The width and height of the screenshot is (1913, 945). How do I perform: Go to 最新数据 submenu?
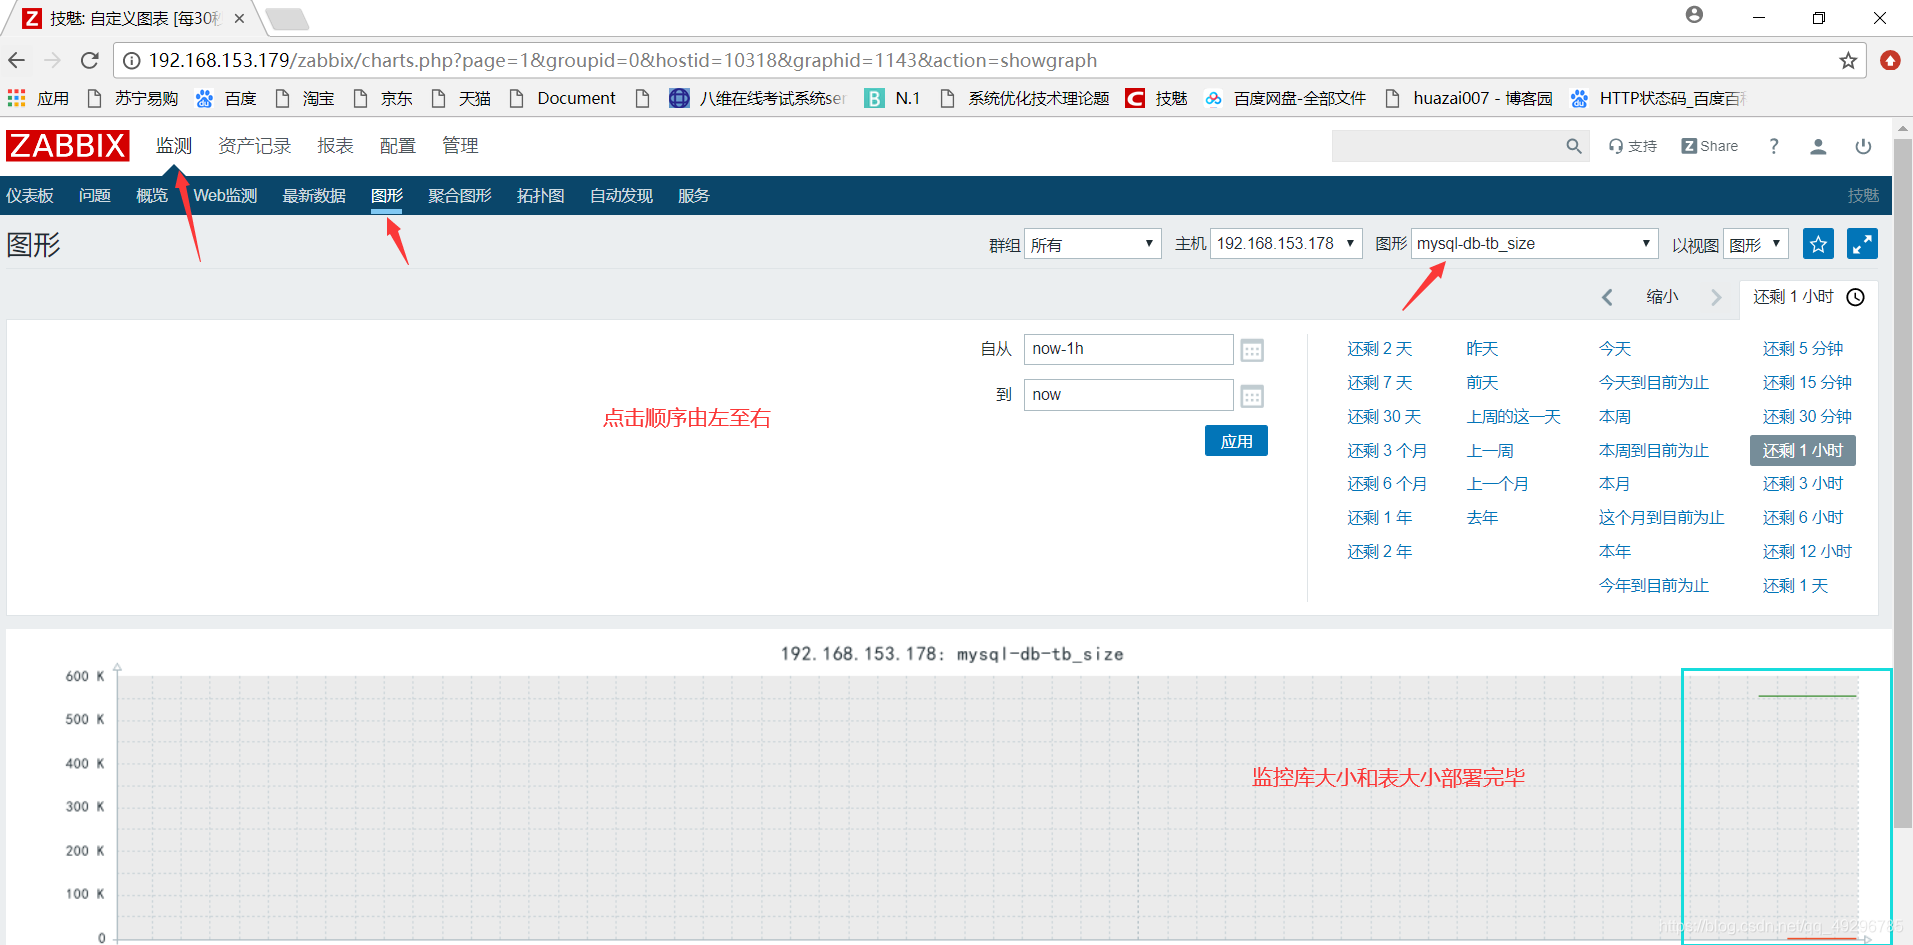point(314,196)
